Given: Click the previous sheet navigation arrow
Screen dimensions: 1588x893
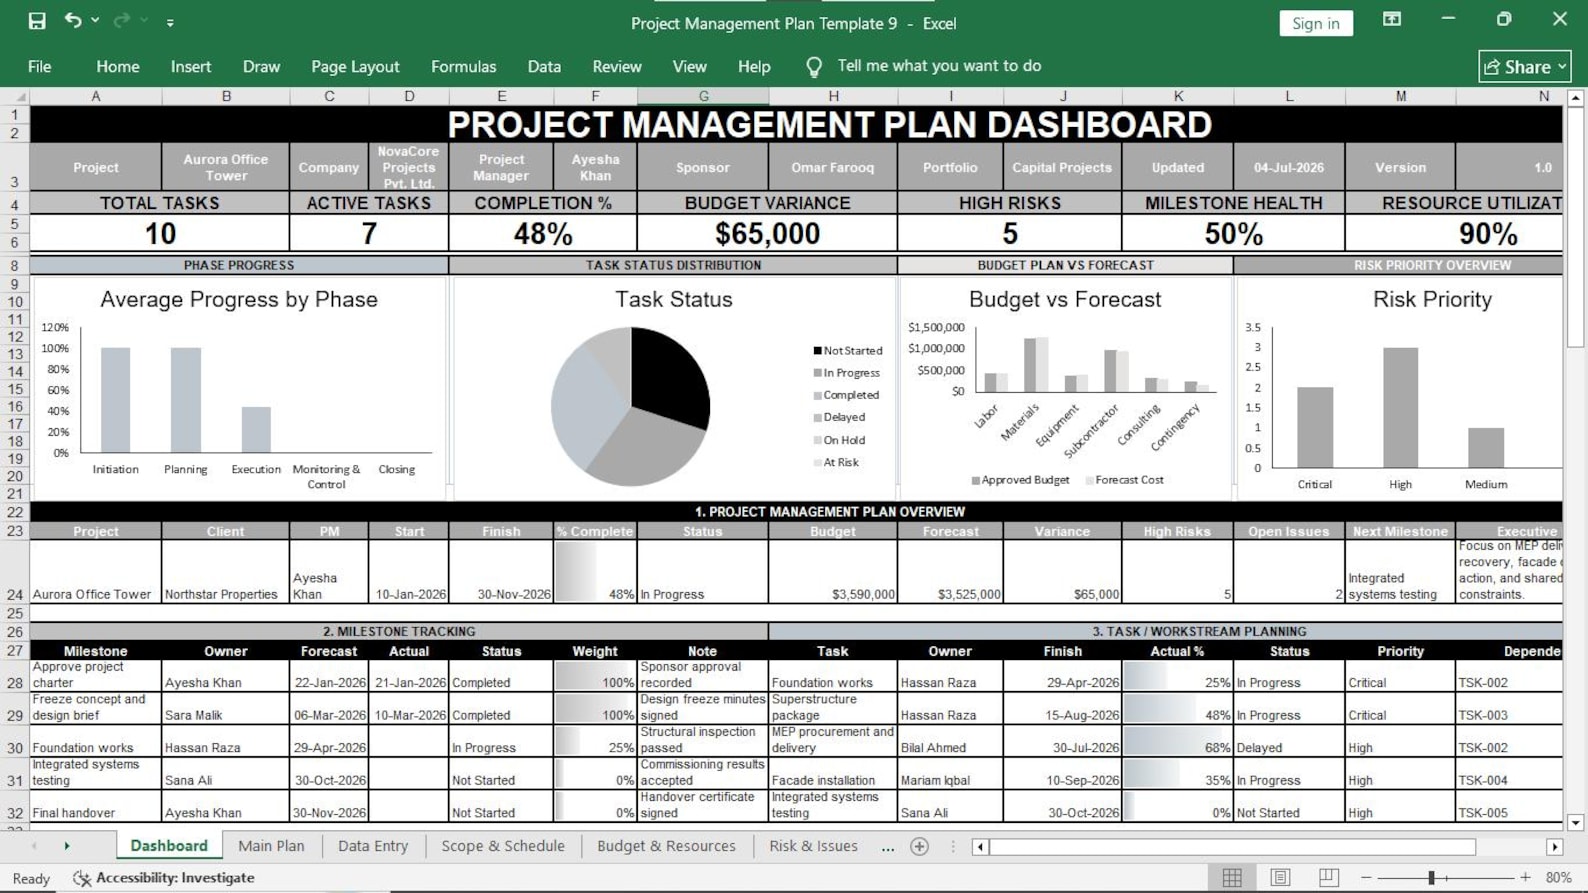Looking at the screenshot, I should tap(34, 846).
